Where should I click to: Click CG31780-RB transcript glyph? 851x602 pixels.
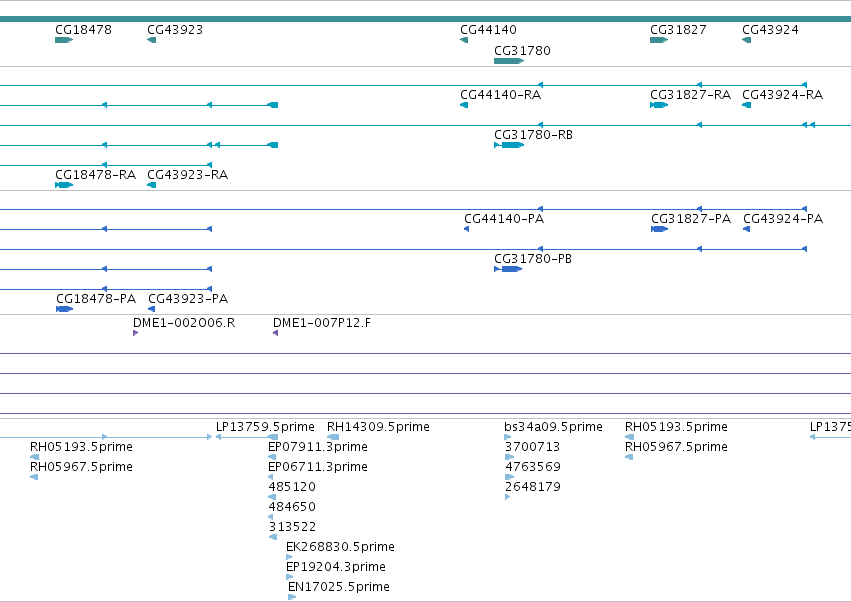click(509, 145)
